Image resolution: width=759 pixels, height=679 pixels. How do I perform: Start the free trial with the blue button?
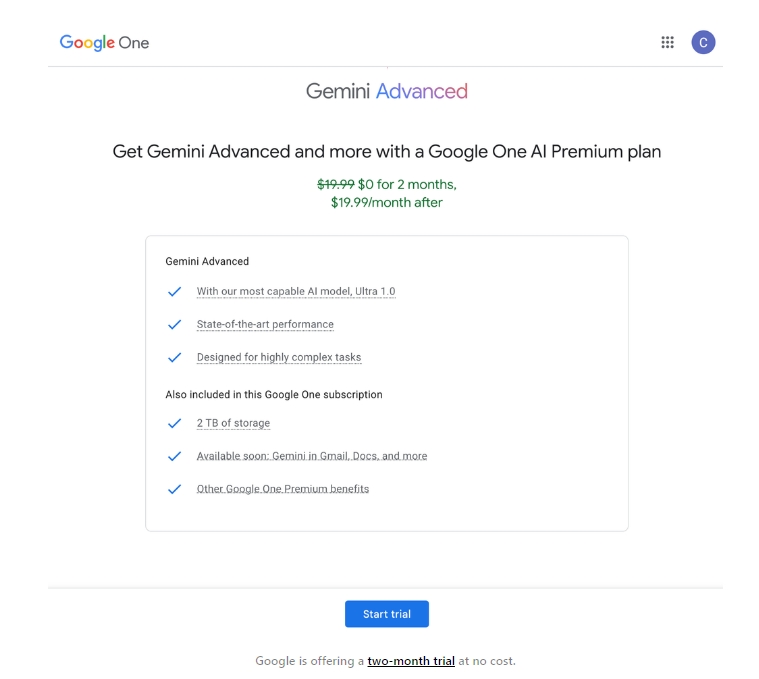(x=387, y=614)
